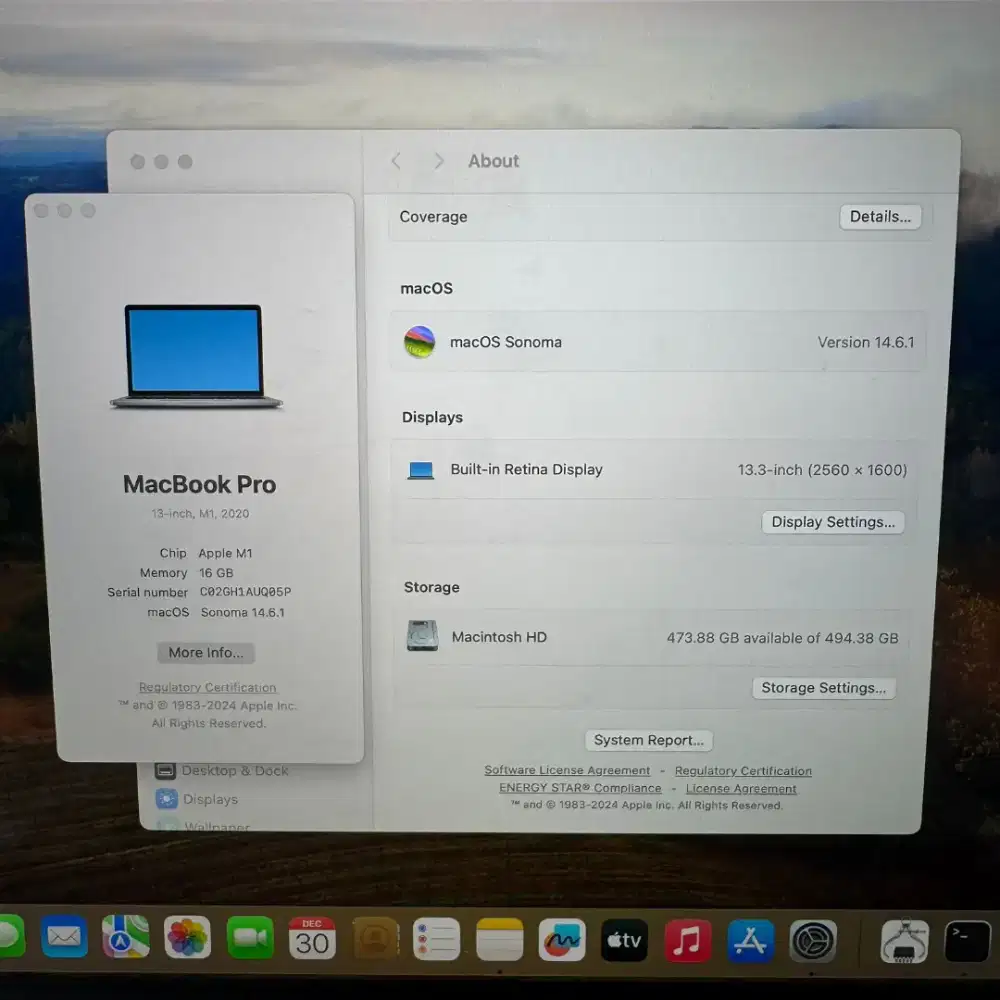Screen dimensions: 1000x1000
Task: Open Display Settings
Action: tap(833, 521)
